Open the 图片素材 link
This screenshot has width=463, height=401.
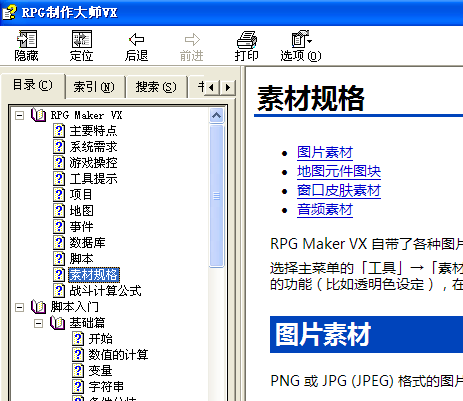click(325, 152)
